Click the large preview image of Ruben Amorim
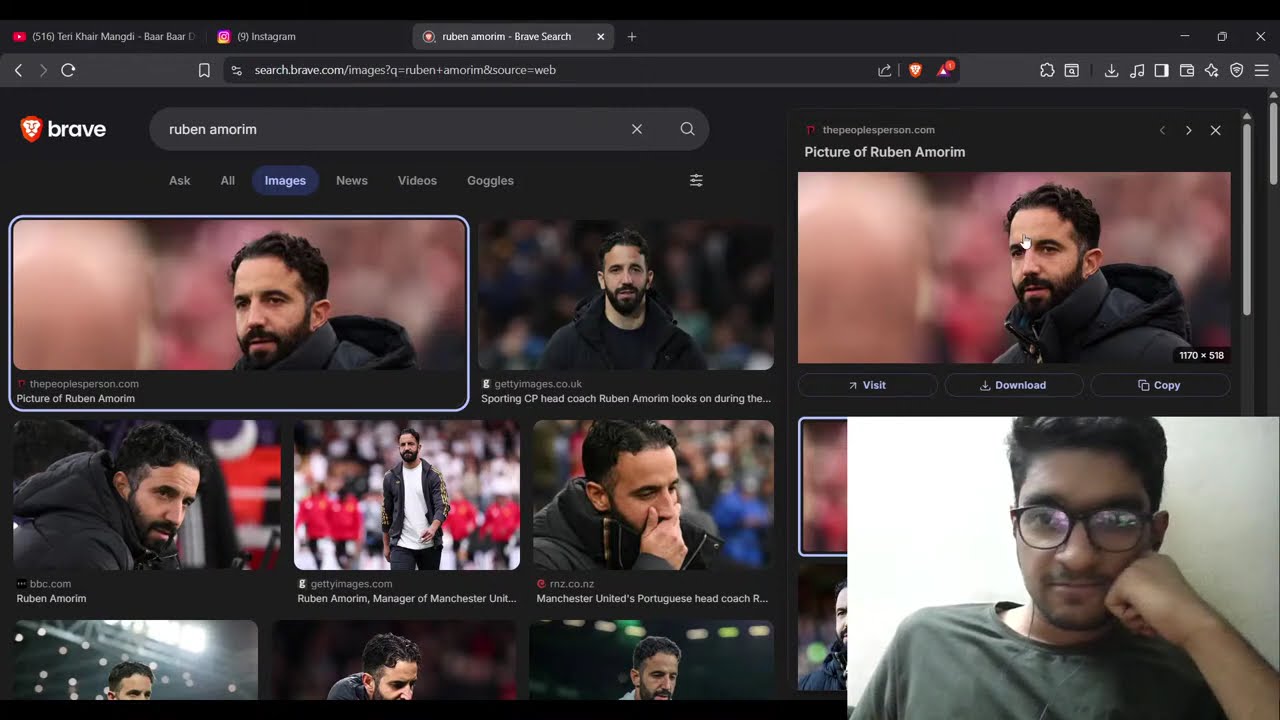Image resolution: width=1280 pixels, height=720 pixels. click(x=1014, y=267)
